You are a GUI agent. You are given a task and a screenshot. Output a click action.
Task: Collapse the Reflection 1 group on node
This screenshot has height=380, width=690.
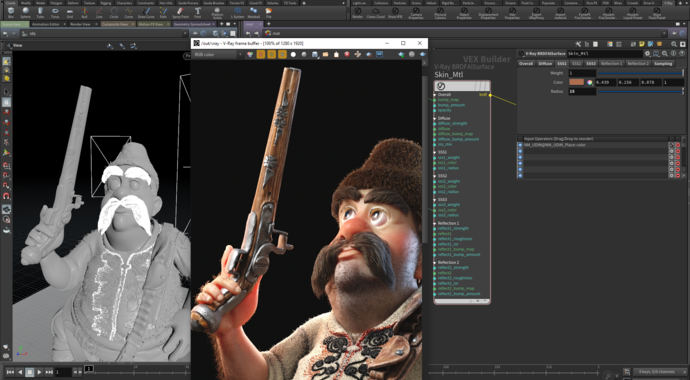click(x=435, y=223)
